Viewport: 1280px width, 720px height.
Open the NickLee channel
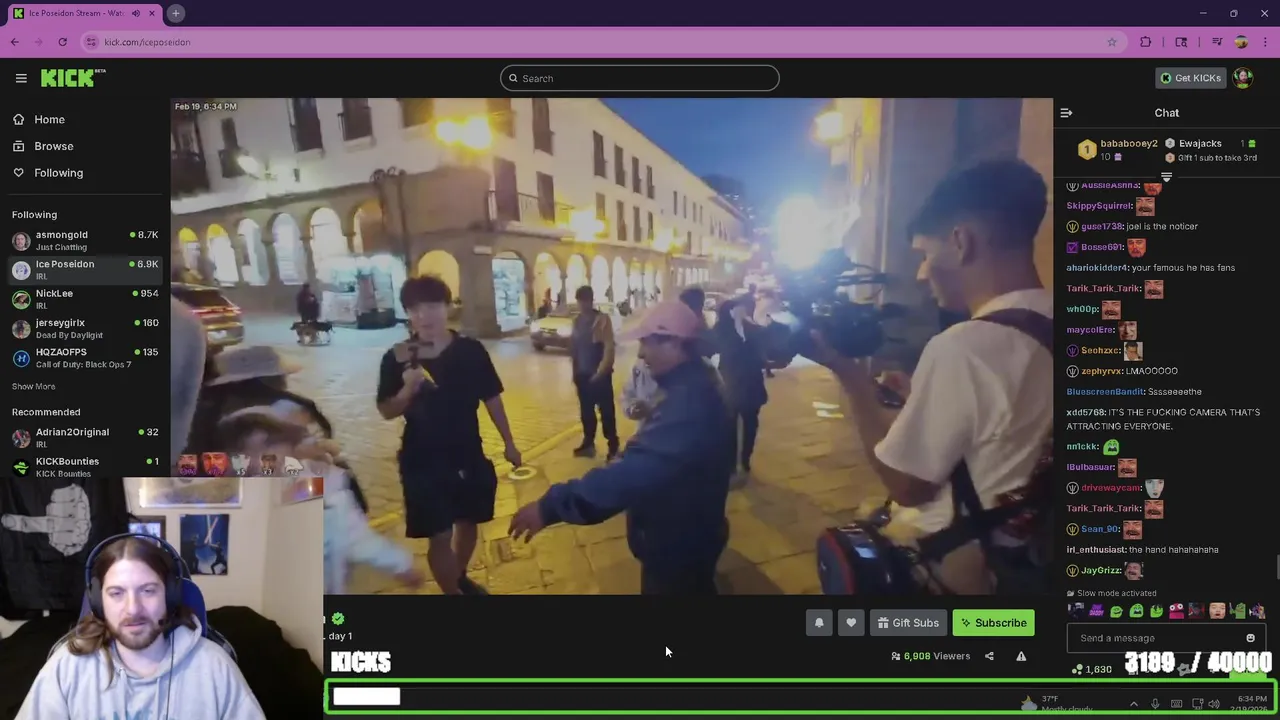(x=85, y=299)
